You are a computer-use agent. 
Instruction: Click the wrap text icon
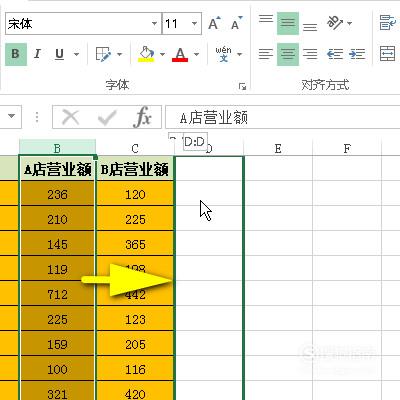click(x=388, y=23)
